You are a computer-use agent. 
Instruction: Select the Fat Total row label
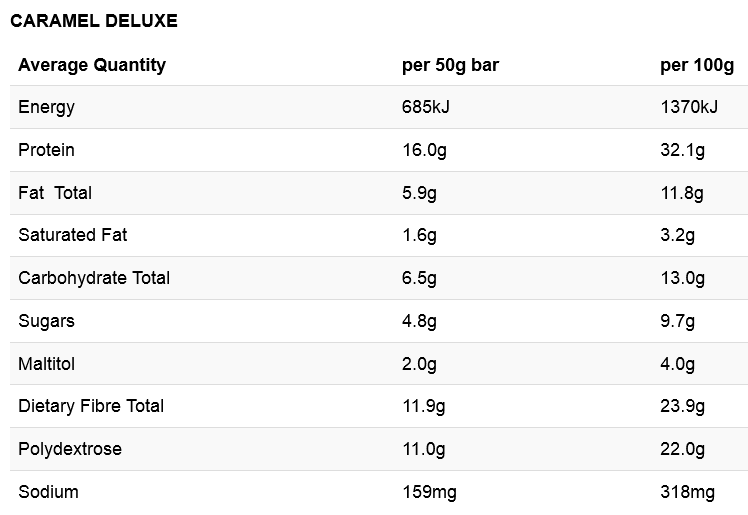coord(55,193)
